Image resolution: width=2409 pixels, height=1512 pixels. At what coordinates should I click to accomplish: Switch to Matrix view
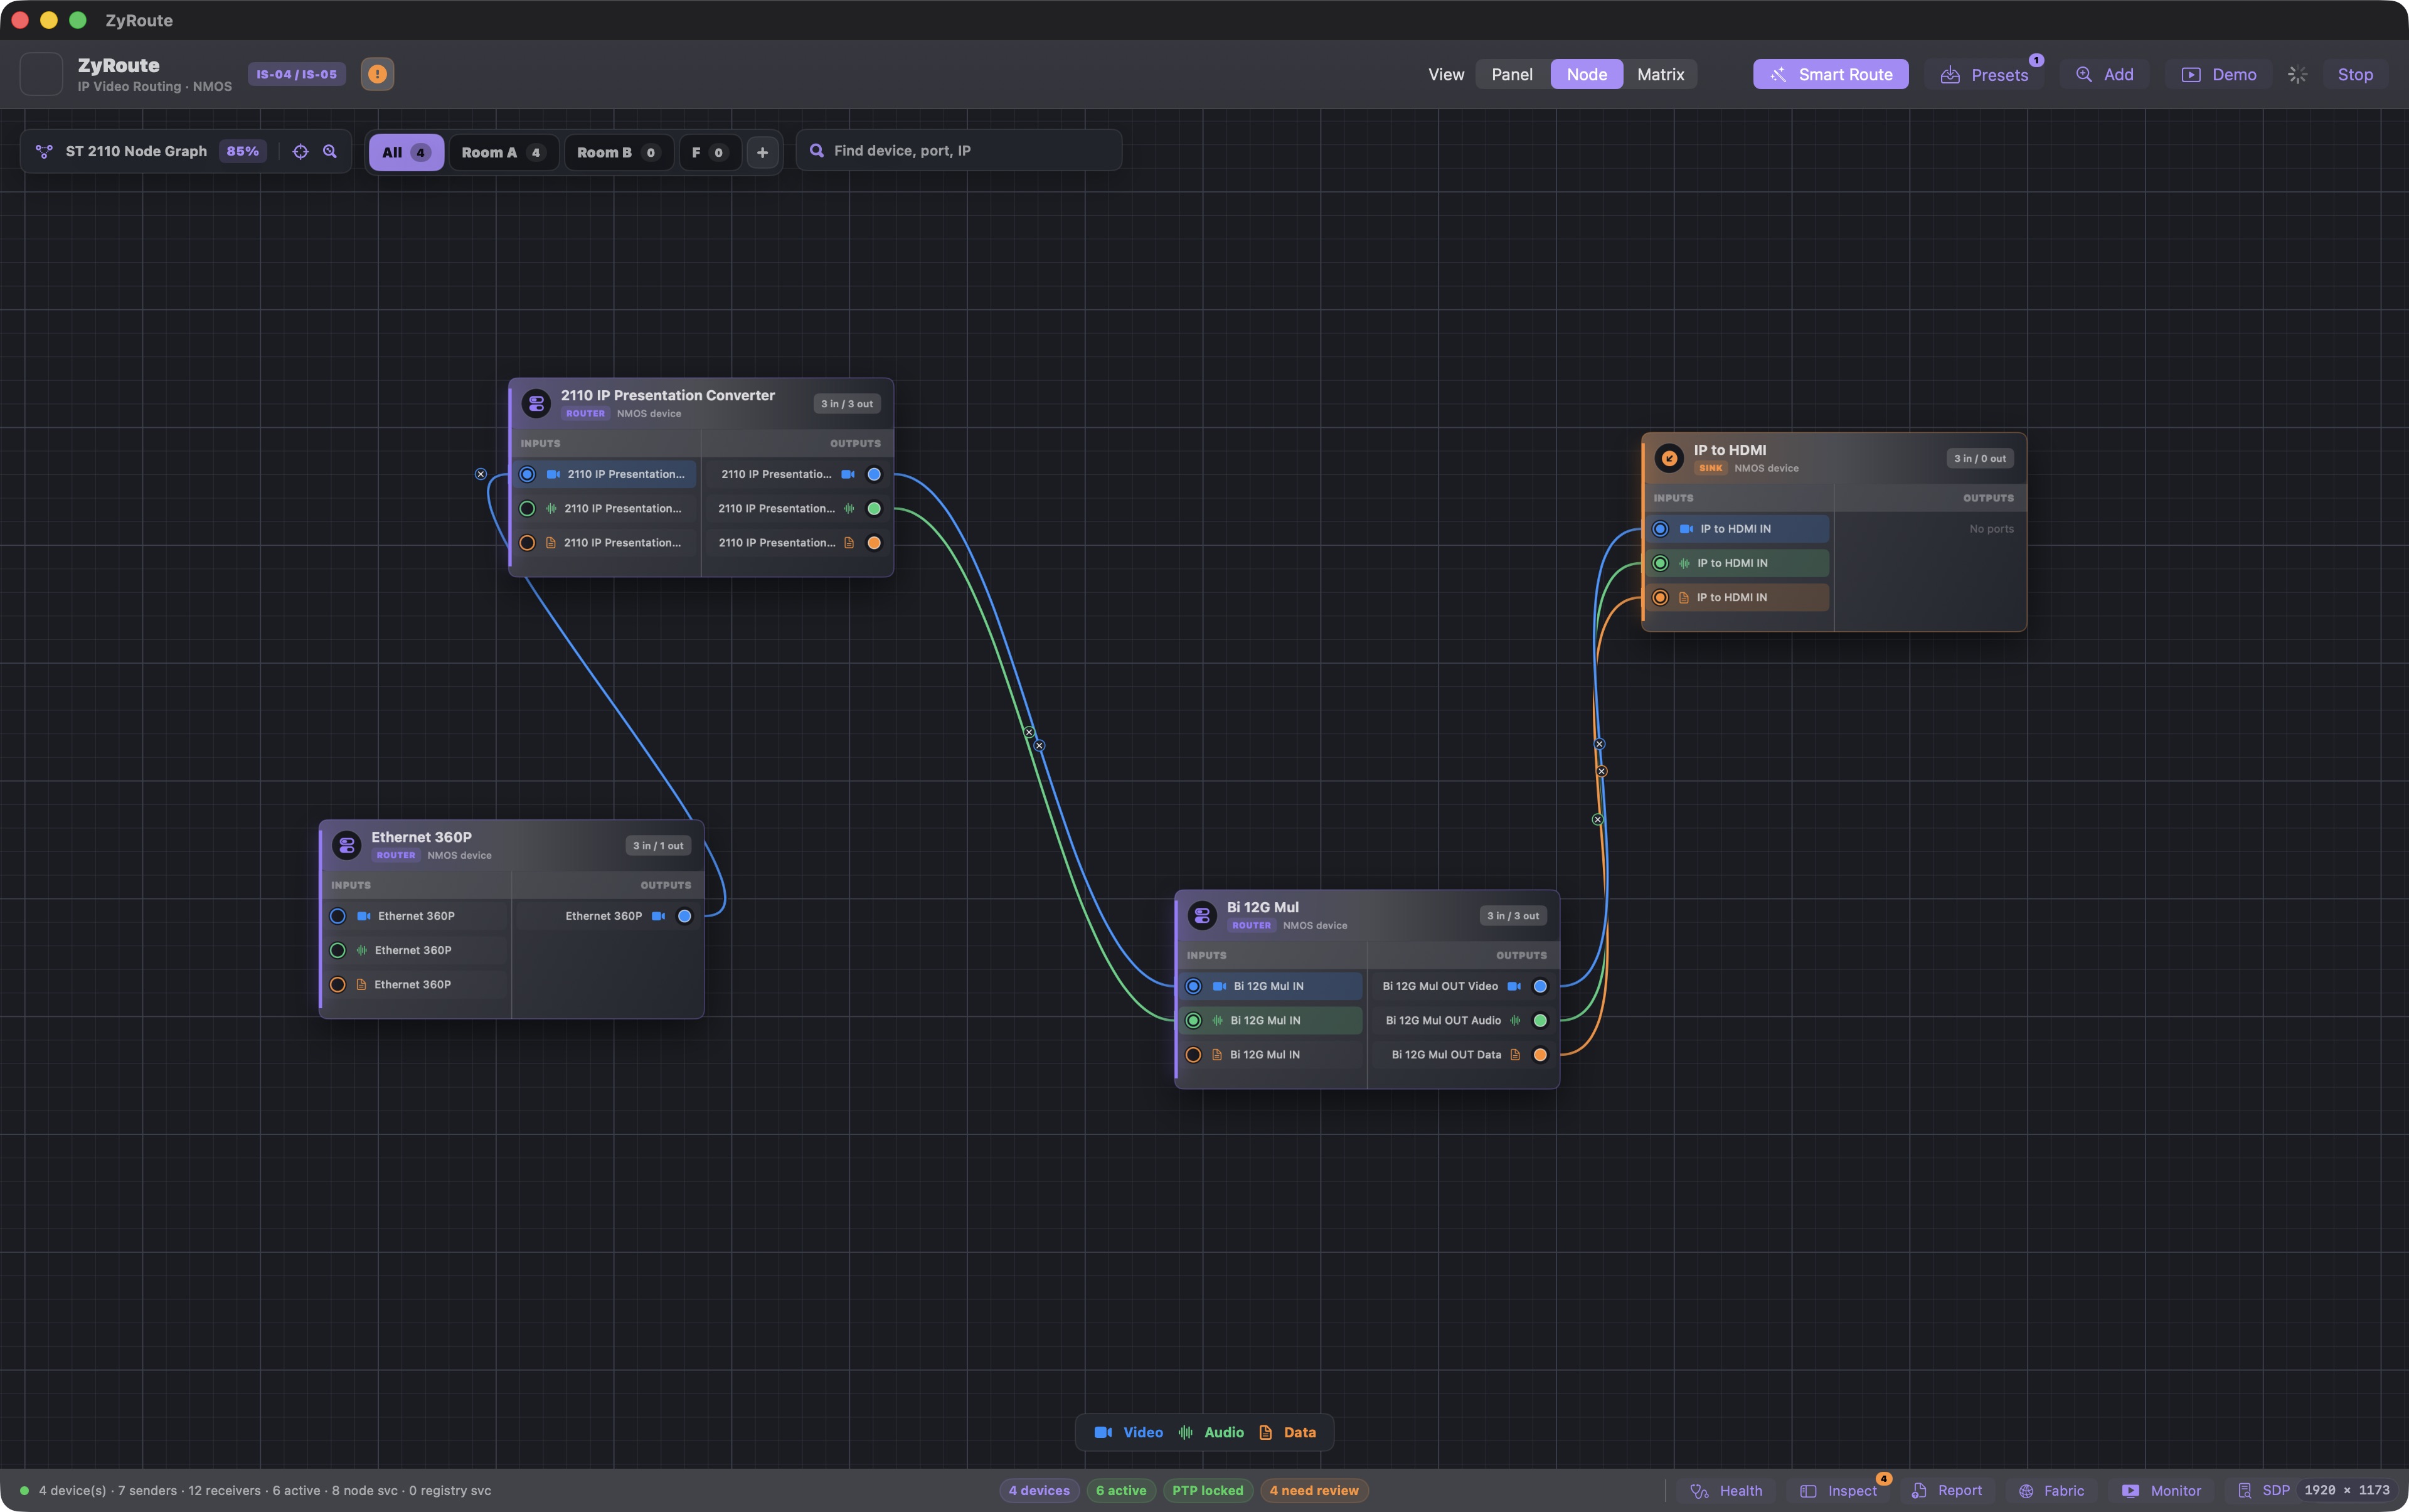pos(1660,74)
